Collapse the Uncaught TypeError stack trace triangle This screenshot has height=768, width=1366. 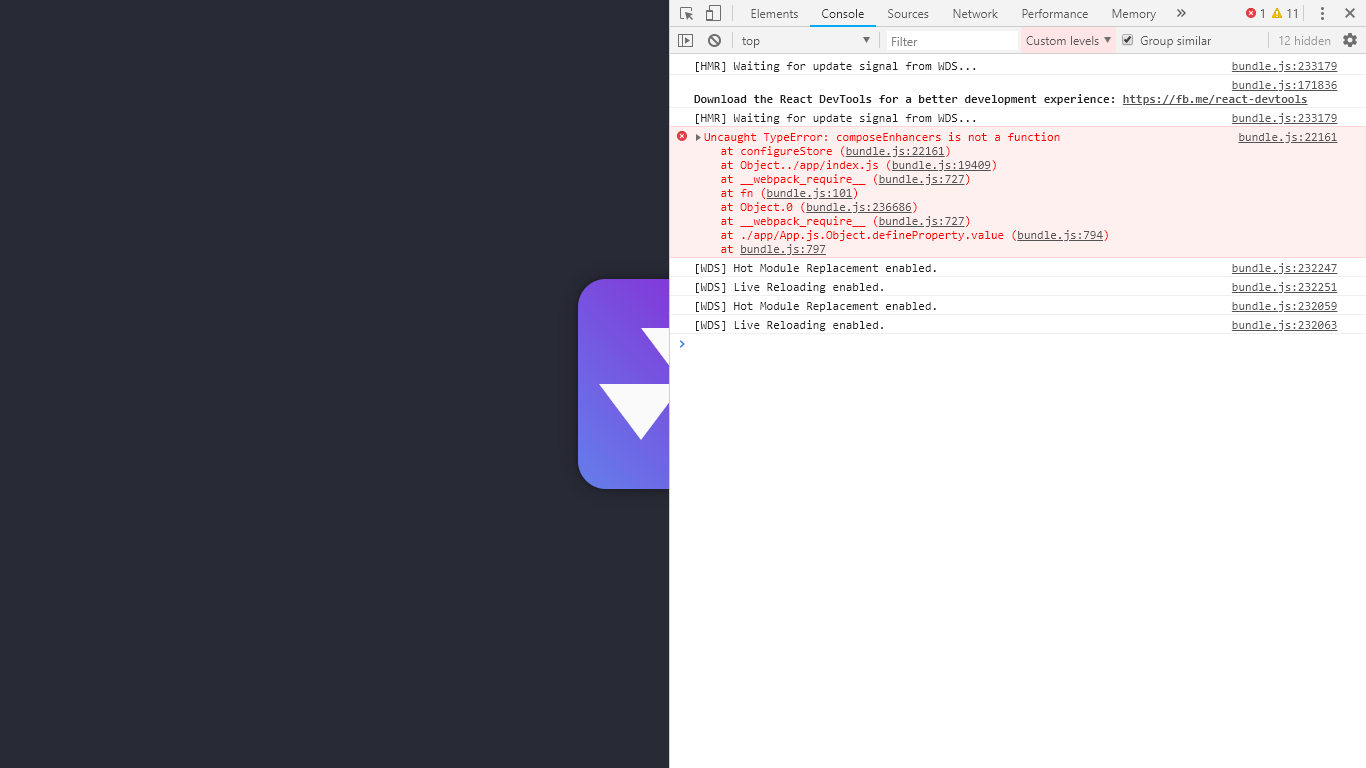pos(698,137)
